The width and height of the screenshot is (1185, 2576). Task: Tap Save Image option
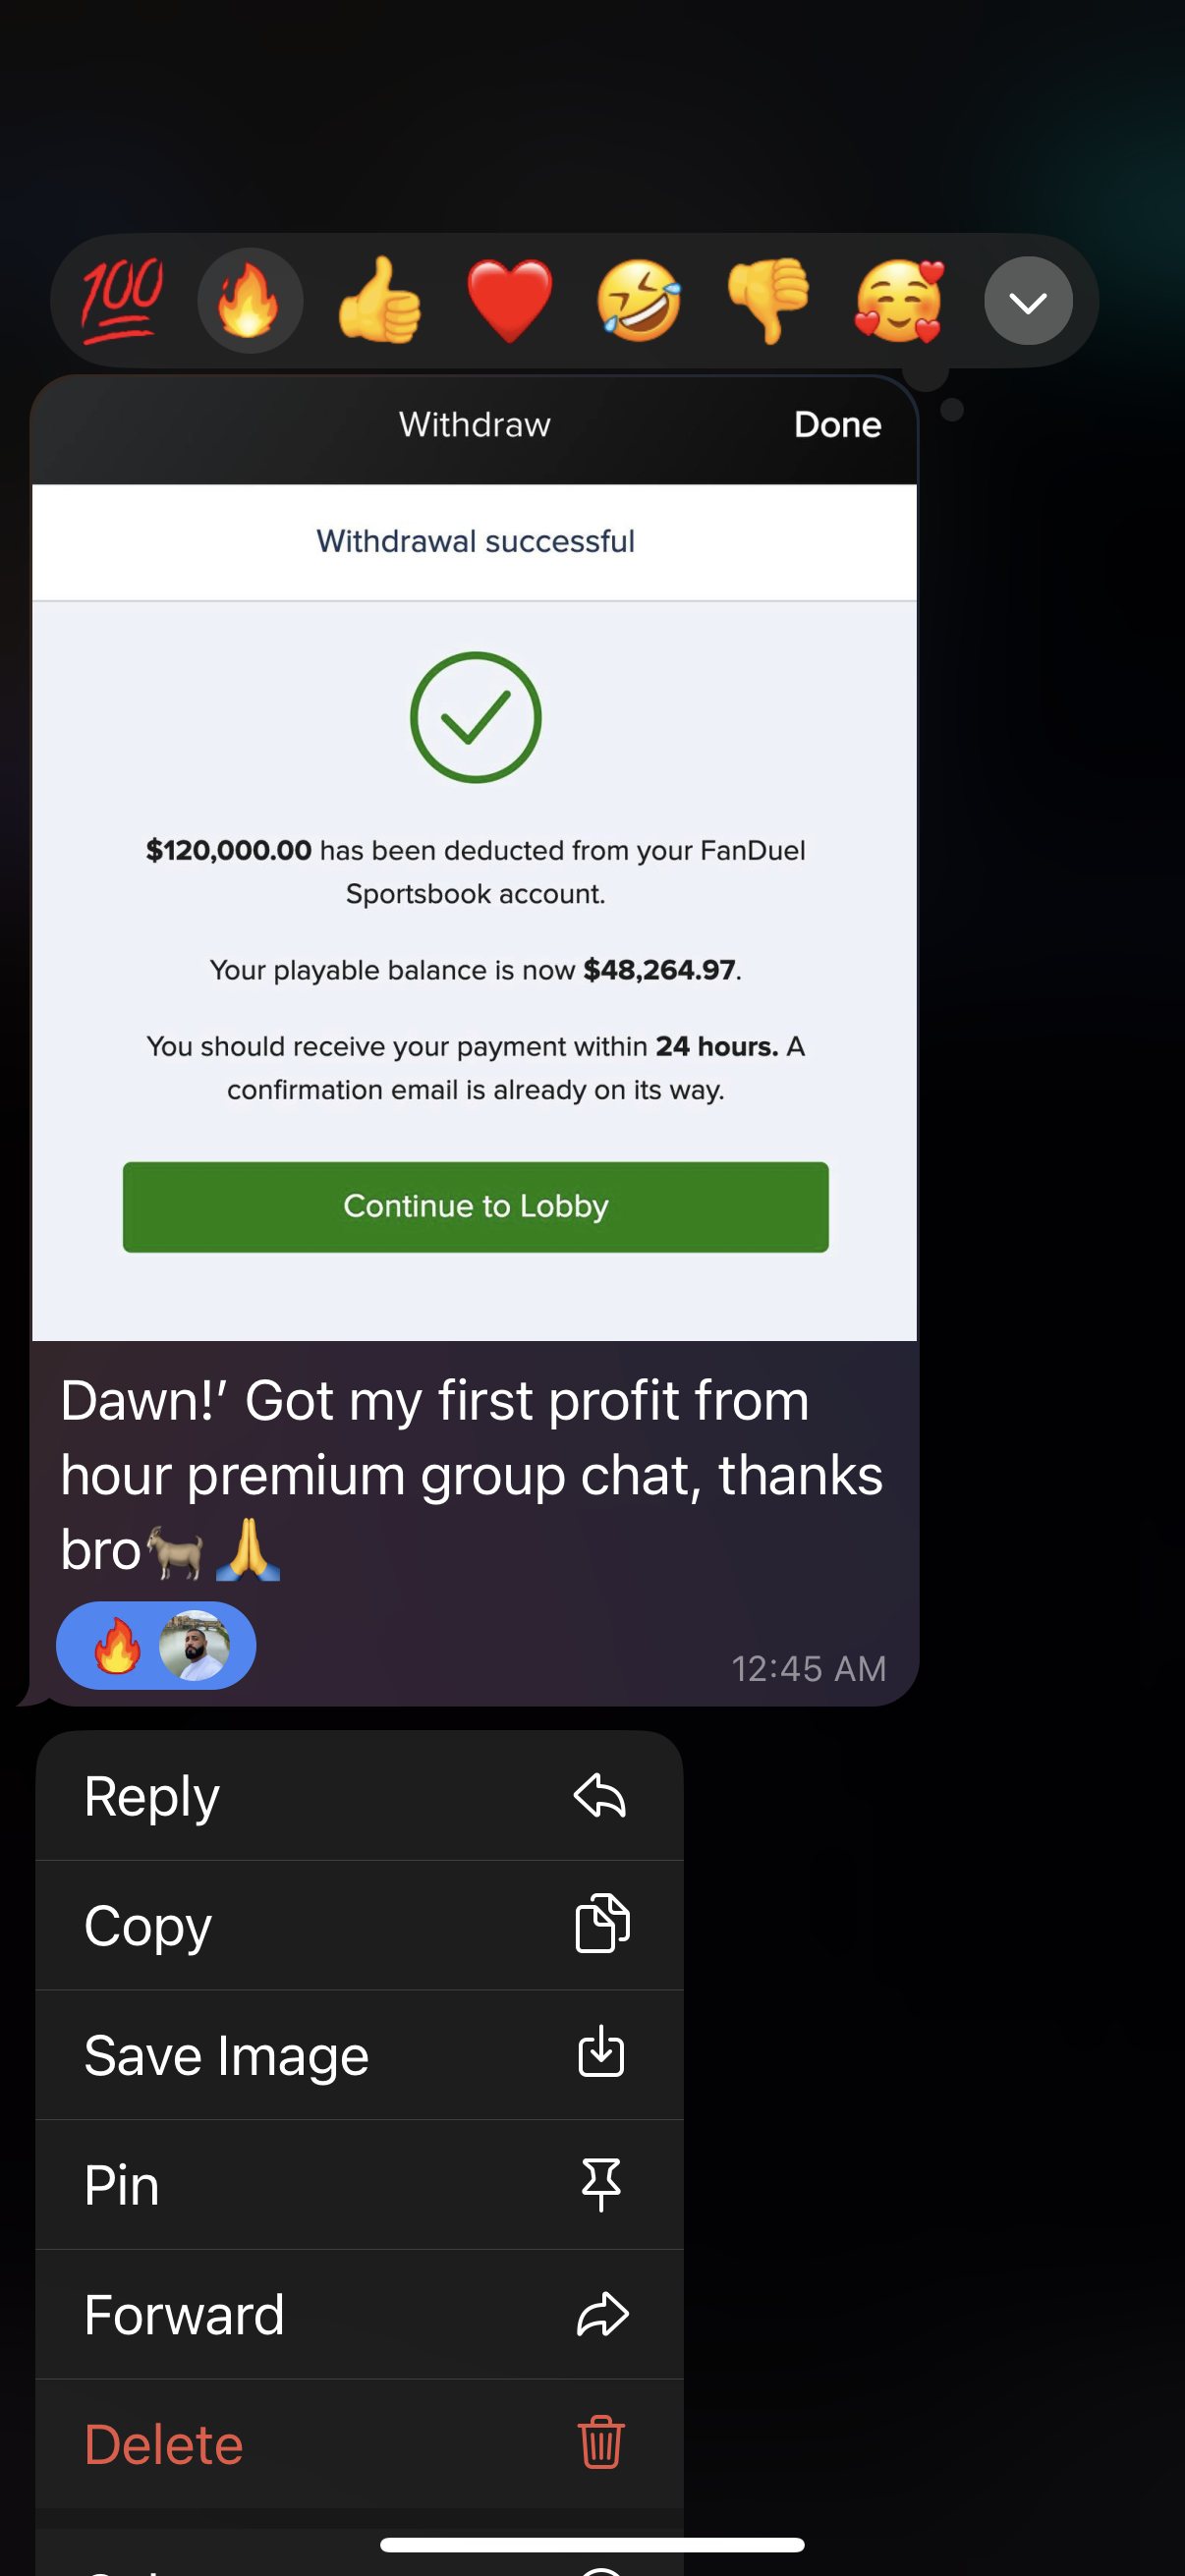click(x=359, y=2055)
